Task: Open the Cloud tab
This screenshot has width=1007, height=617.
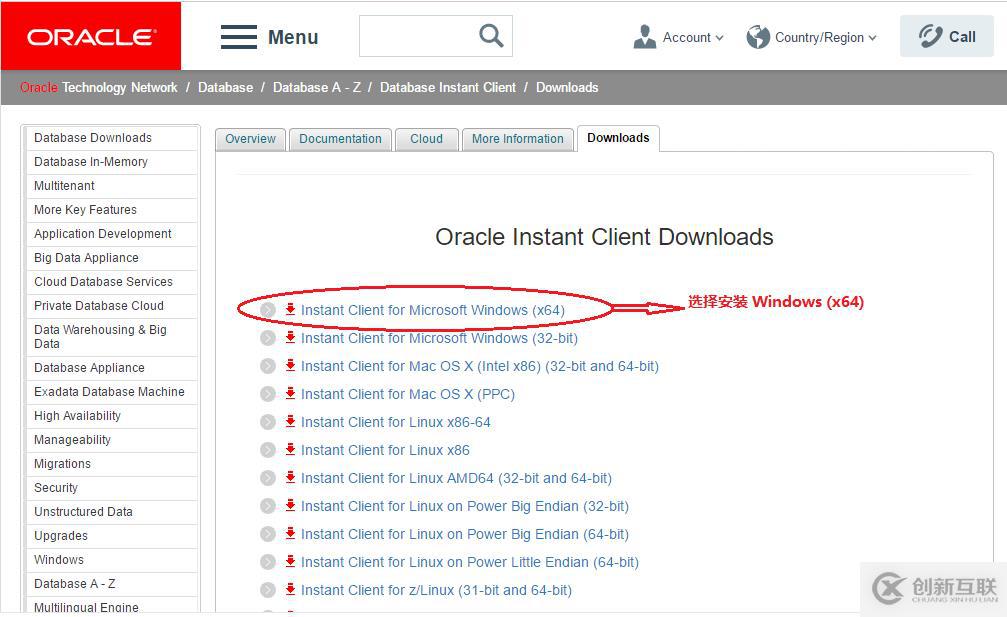Action: [426, 139]
